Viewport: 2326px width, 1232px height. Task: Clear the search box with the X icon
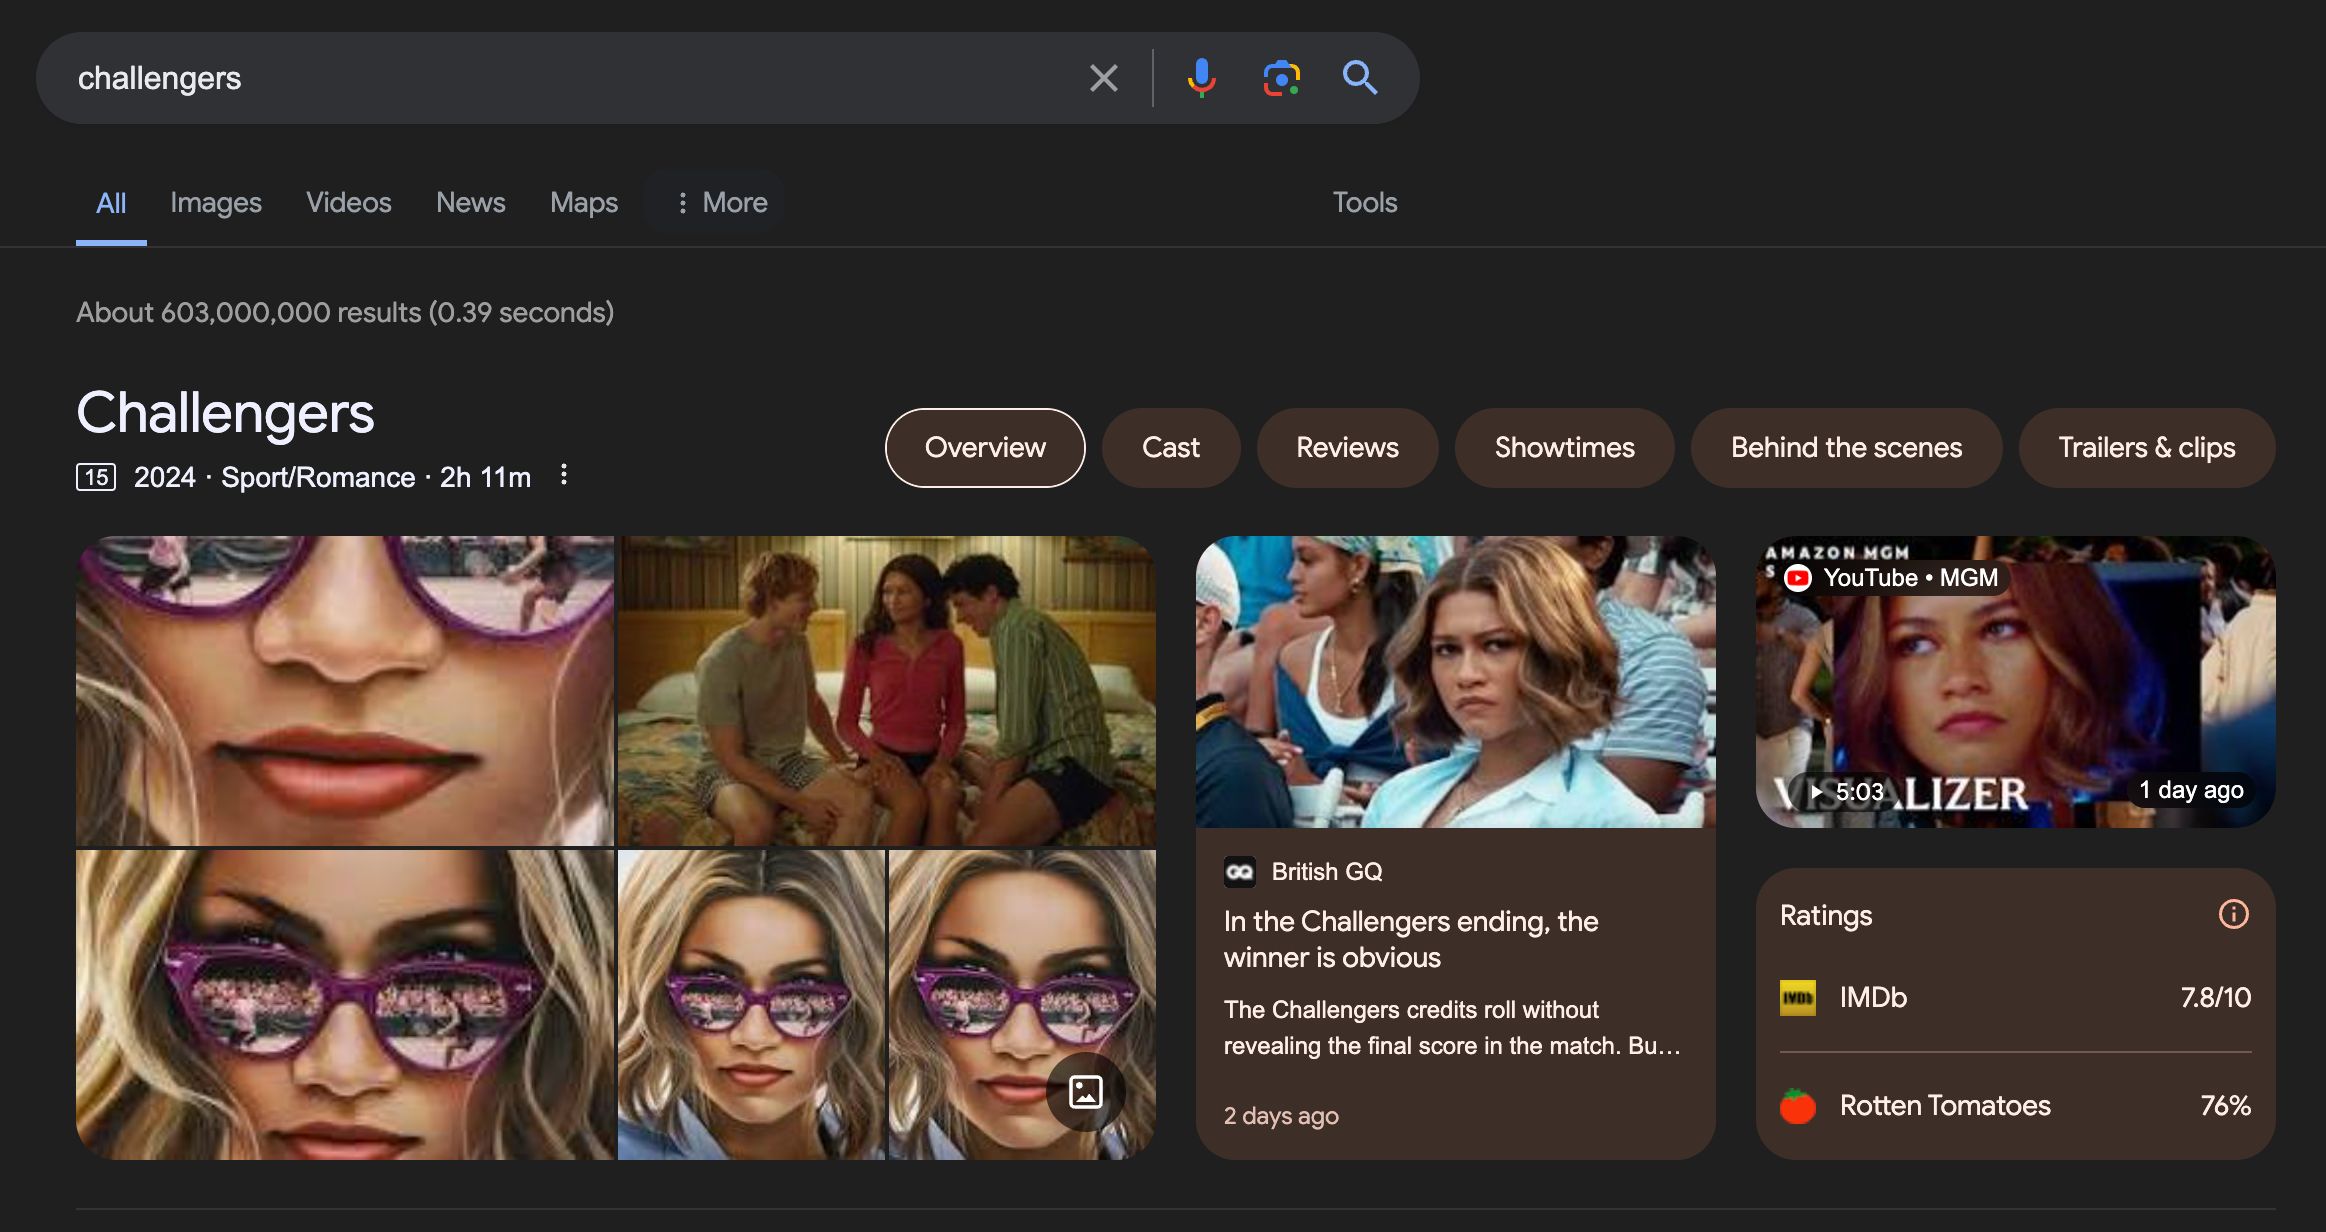point(1103,78)
